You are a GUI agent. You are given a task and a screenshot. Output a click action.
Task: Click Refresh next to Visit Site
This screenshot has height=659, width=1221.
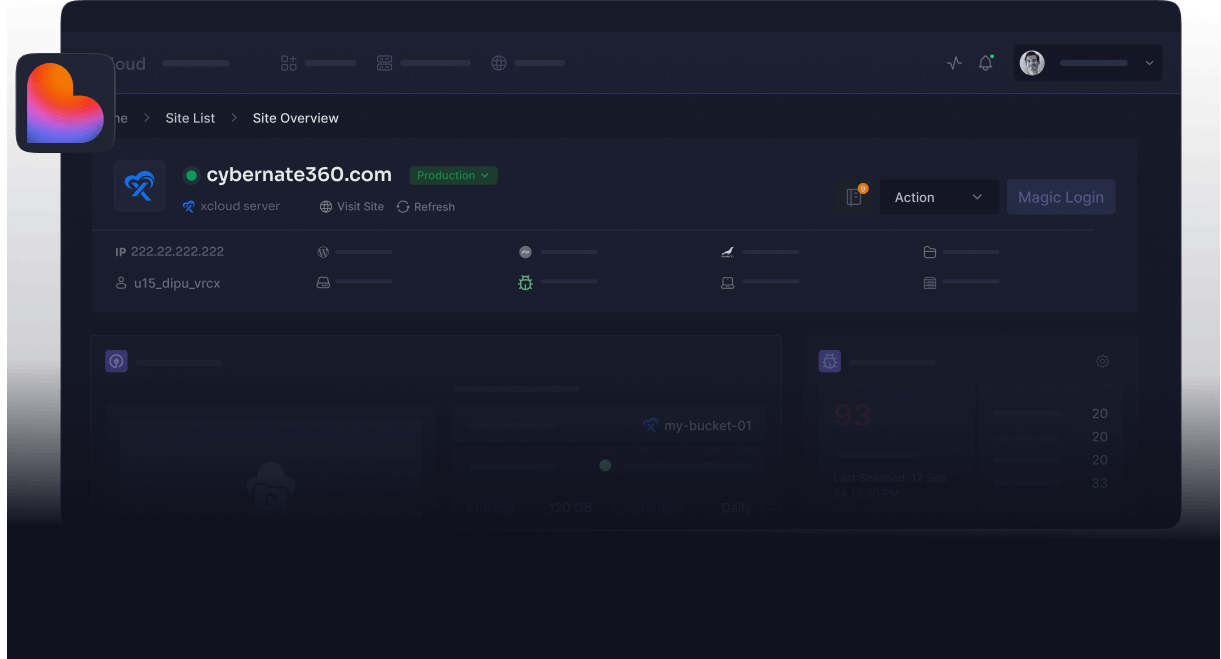coord(426,206)
